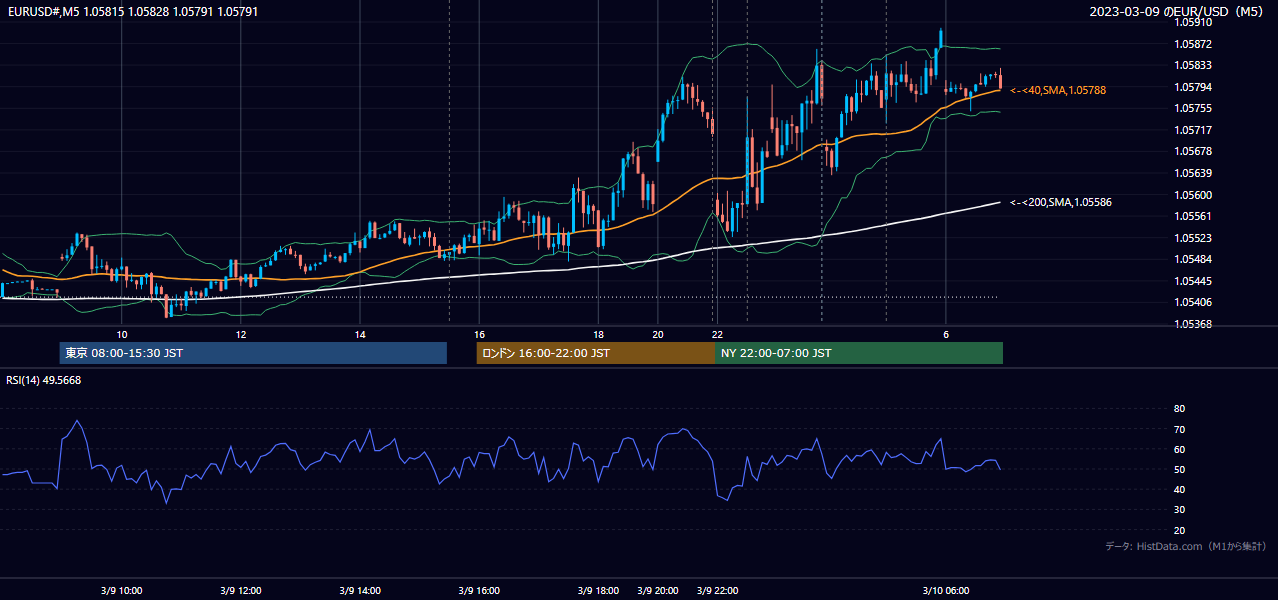Image resolution: width=1278 pixels, height=600 pixels.
Task: Click price axis value 1.05484
Action: point(1192,259)
